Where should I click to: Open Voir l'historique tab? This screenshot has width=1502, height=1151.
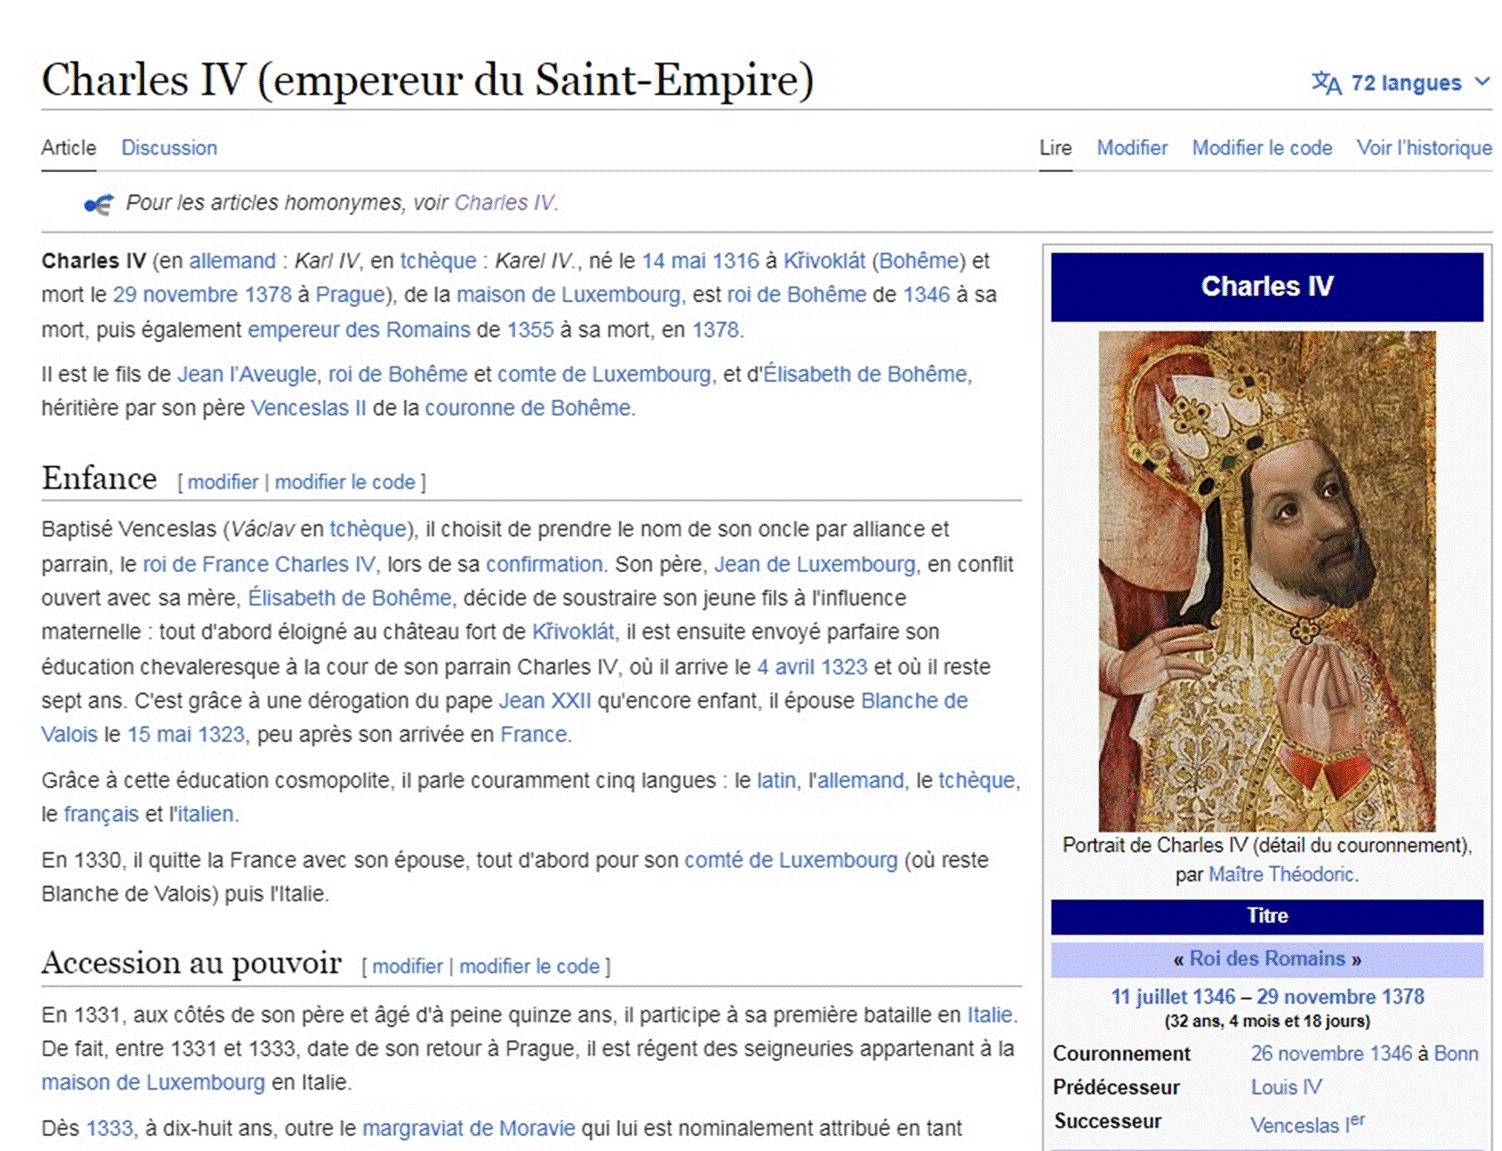coord(1424,148)
